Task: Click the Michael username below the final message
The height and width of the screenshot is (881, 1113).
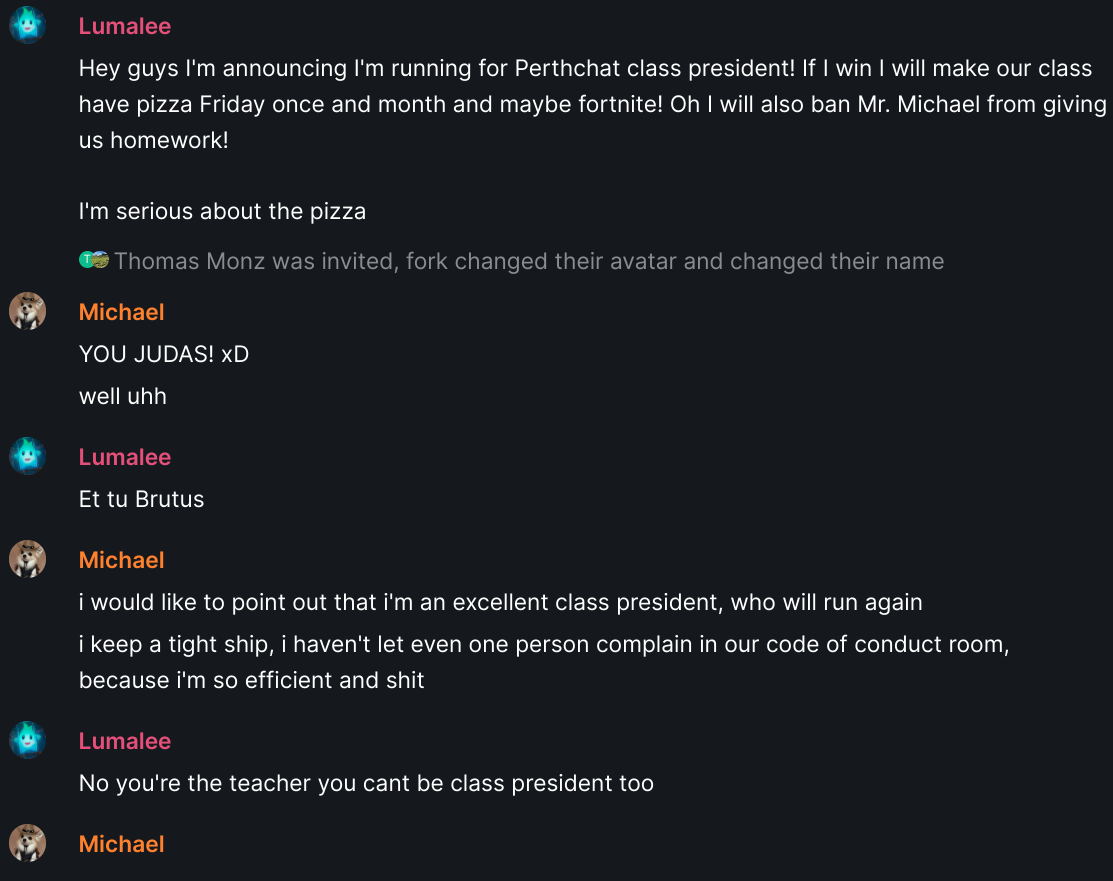Action: click(x=121, y=844)
